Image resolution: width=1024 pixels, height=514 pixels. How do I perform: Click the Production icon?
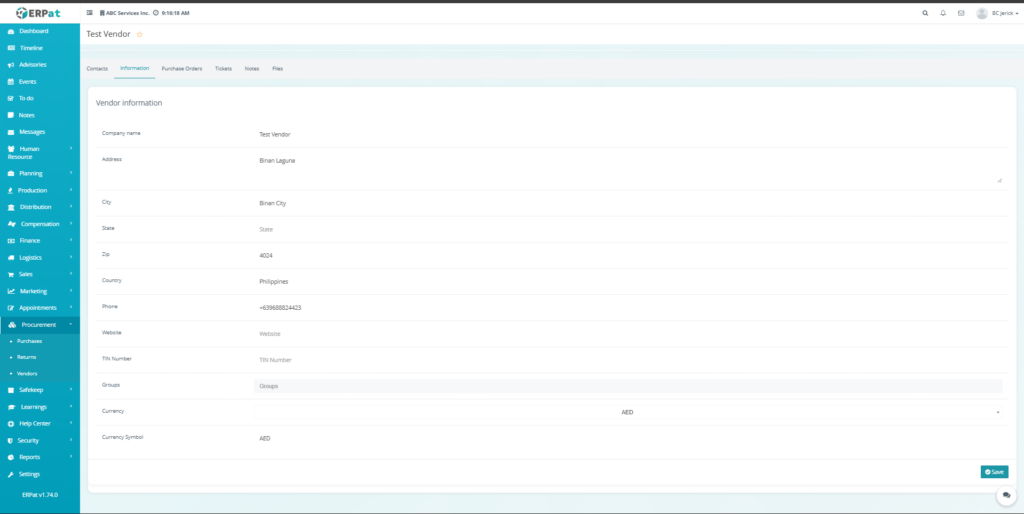coord(11,191)
